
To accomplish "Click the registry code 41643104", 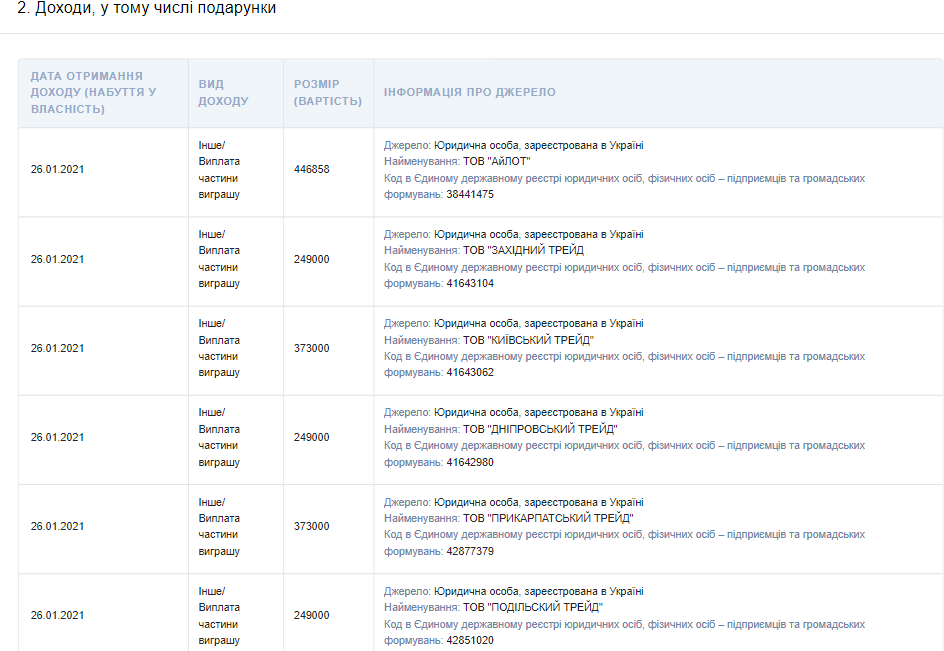I will (x=470, y=283).
